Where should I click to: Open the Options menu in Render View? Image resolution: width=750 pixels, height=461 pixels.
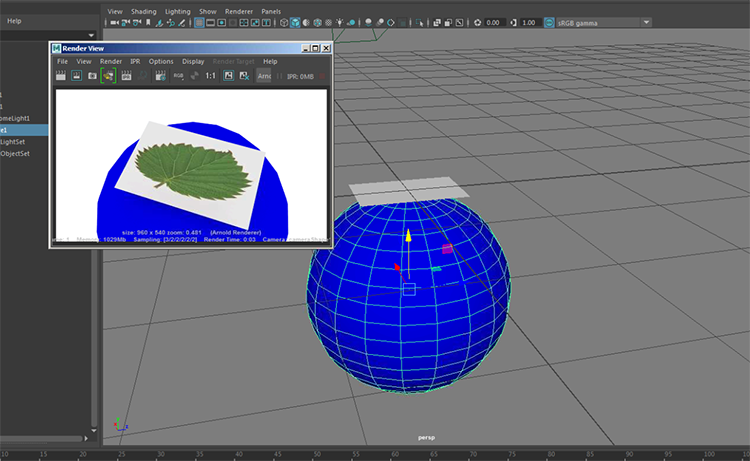(x=161, y=61)
